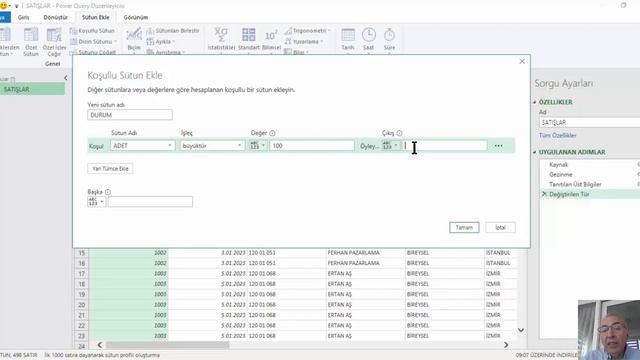Open the Ayıkla ribbon dropdown
This screenshot has width=640, height=360.
[x=161, y=42]
